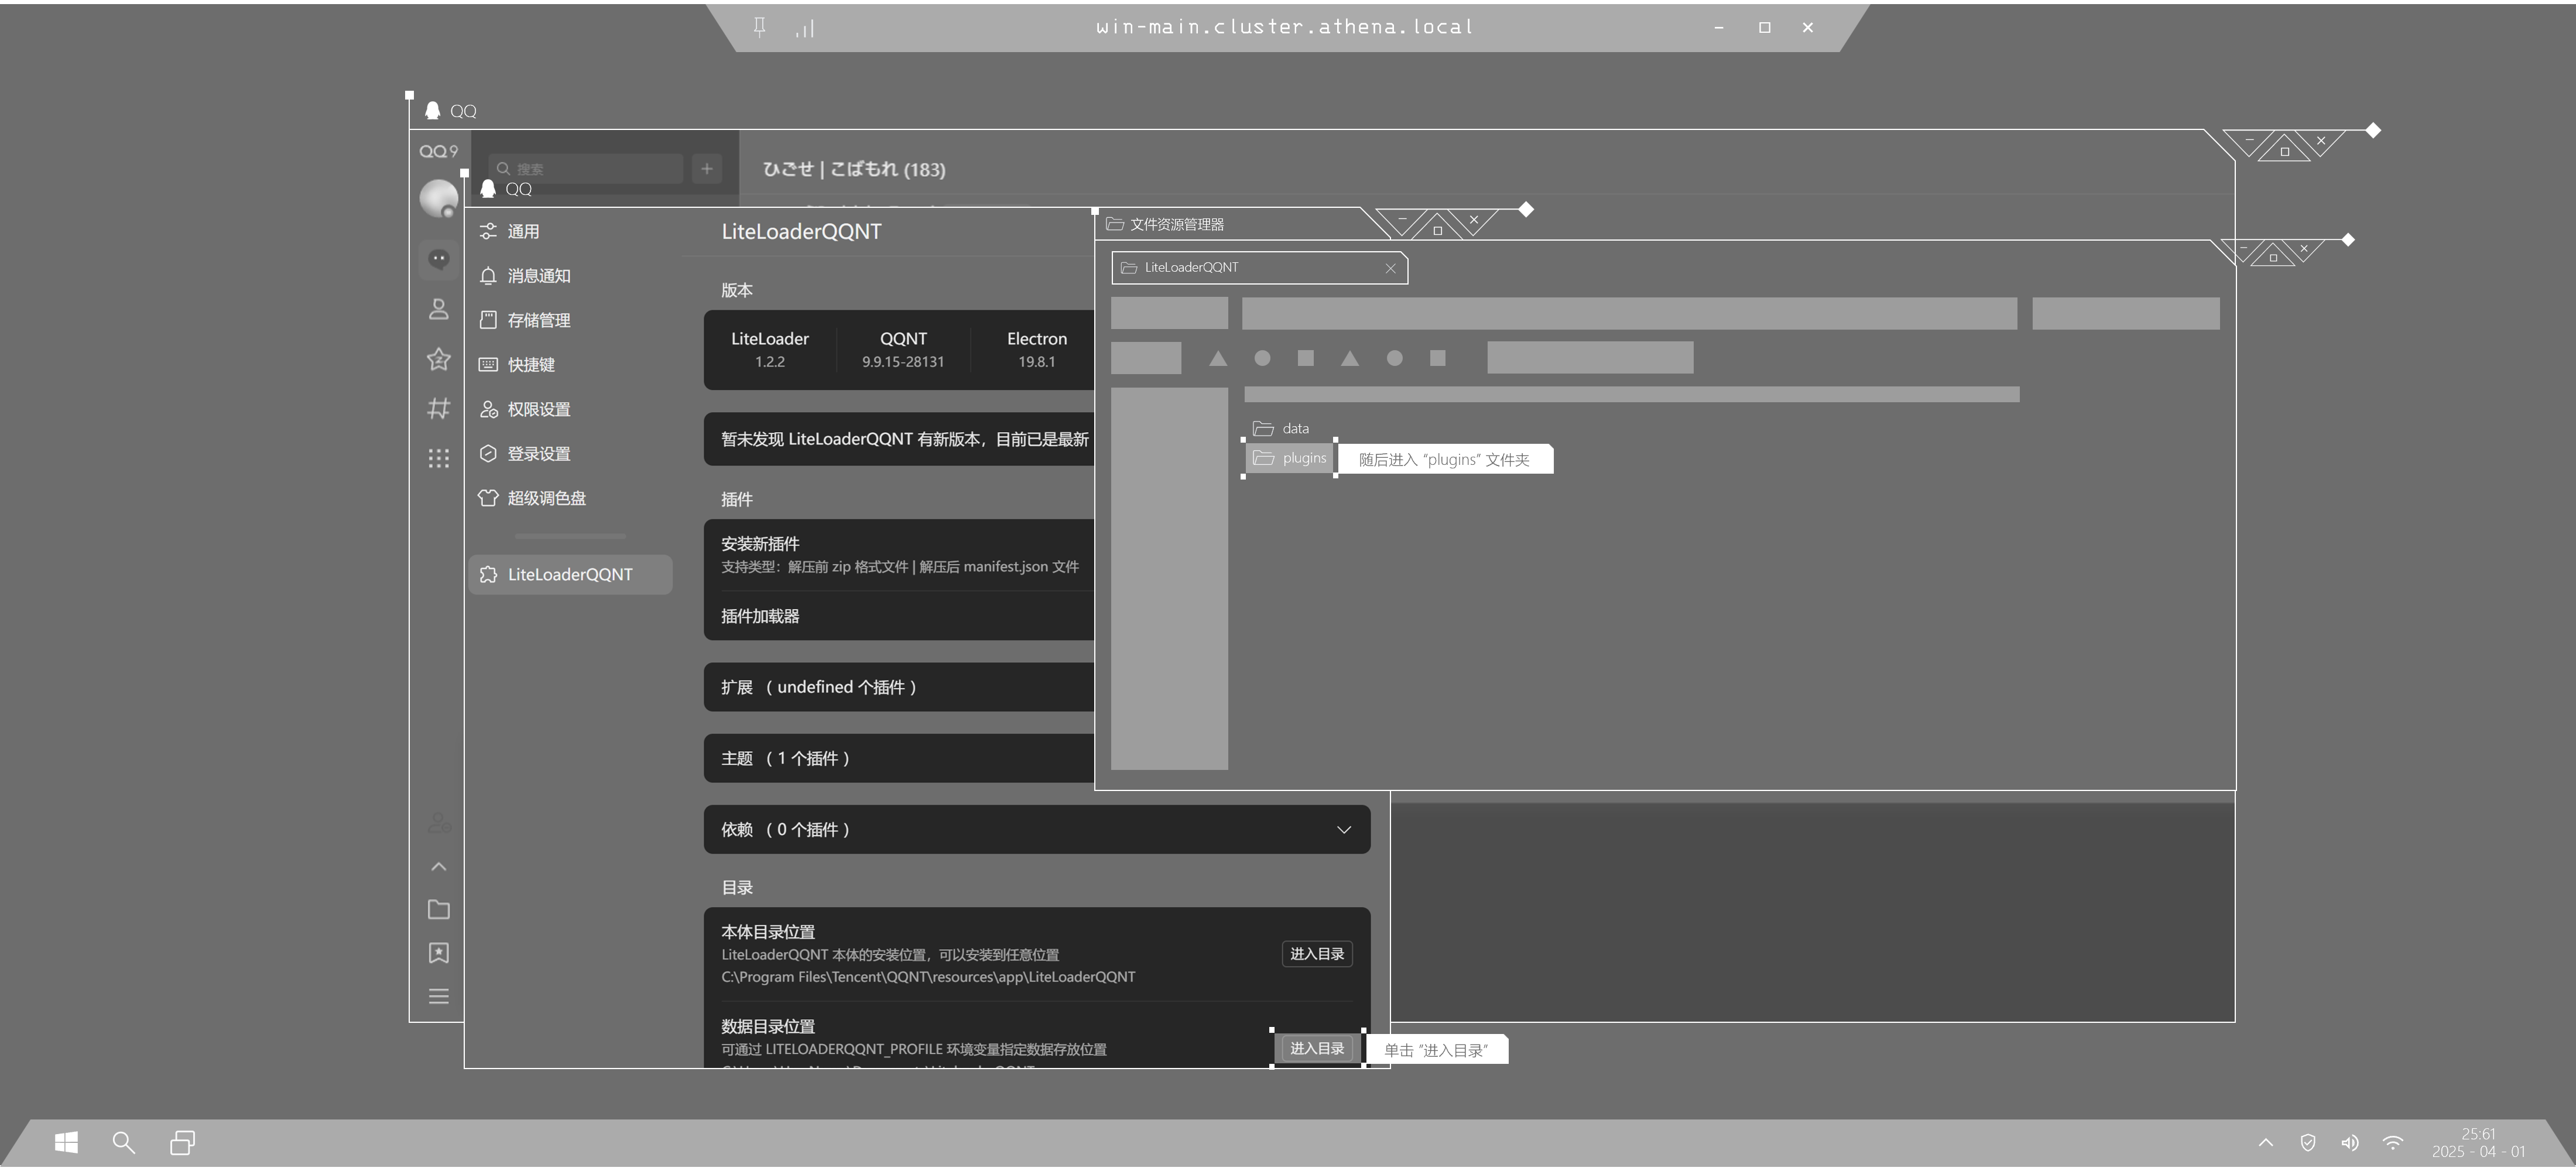The width and height of the screenshot is (2576, 1171).
Task: Select 超级调色盘 in settings menu
Action: click(570, 498)
